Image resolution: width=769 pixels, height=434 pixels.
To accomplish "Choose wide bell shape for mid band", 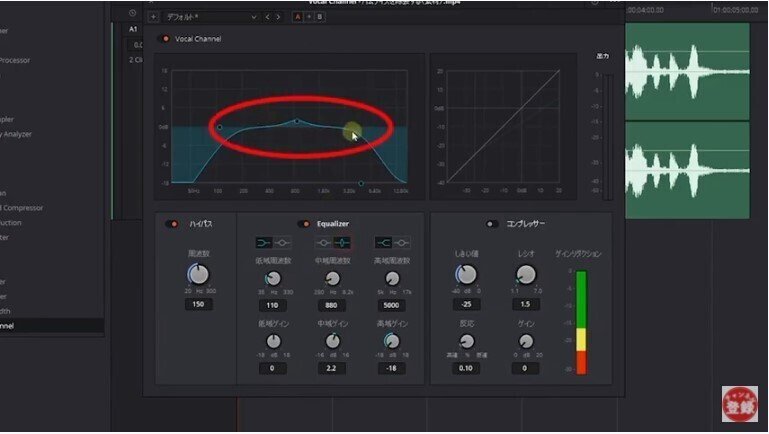I will (x=323, y=243).
